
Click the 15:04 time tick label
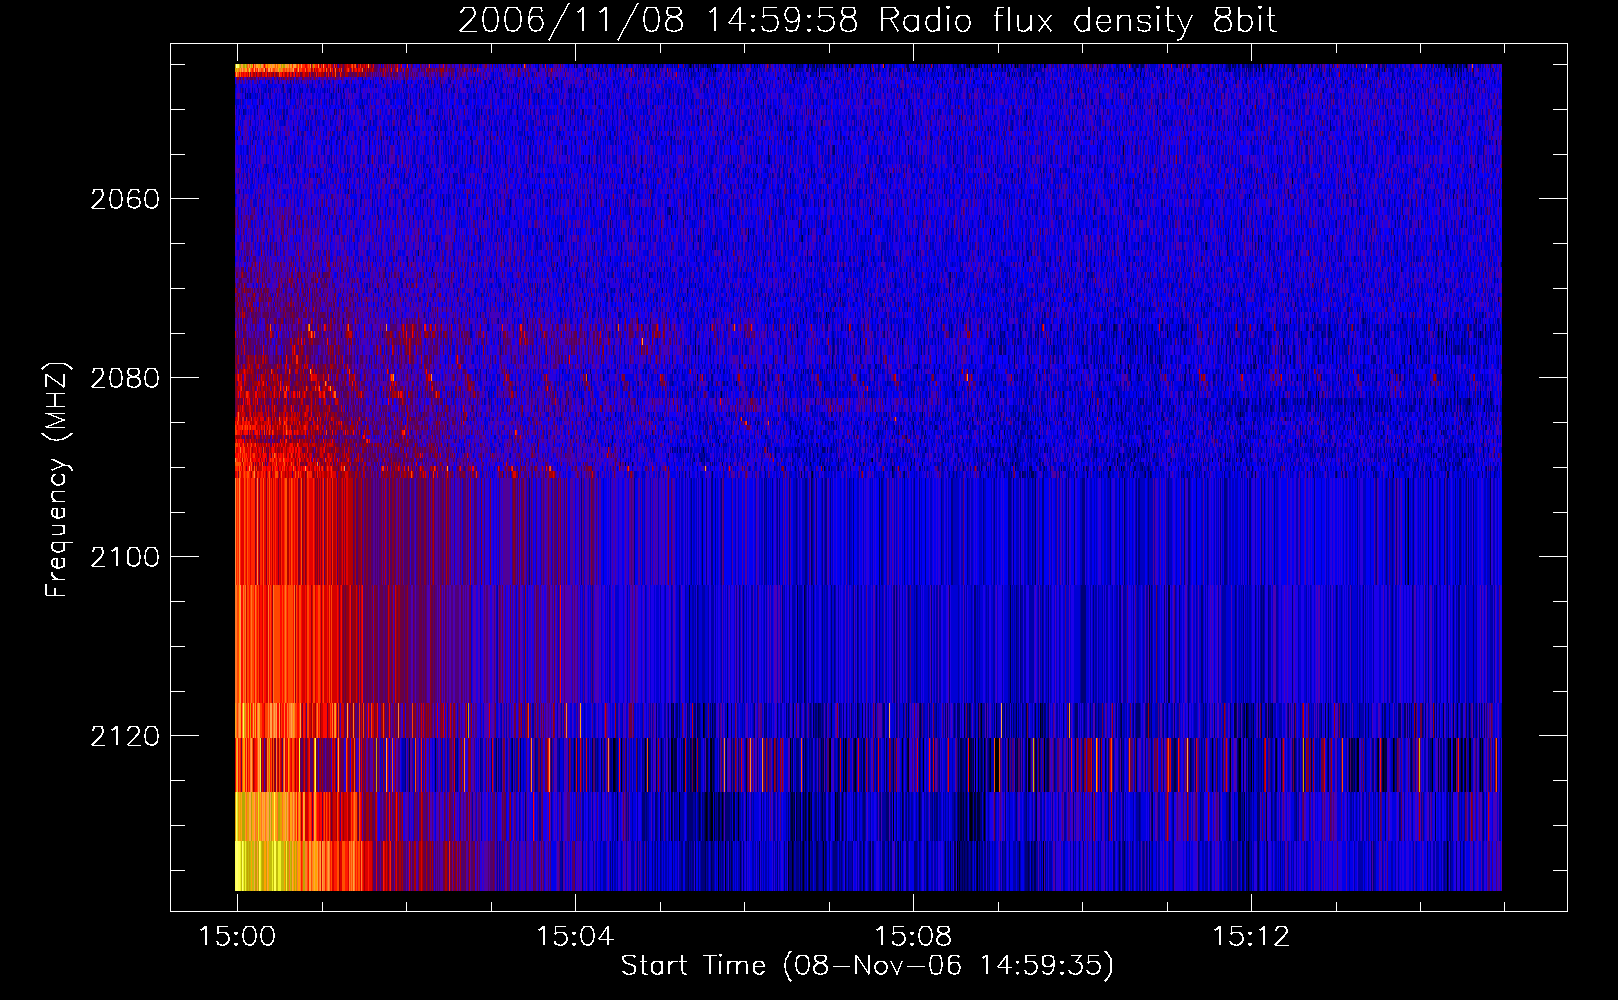point(575,936)
